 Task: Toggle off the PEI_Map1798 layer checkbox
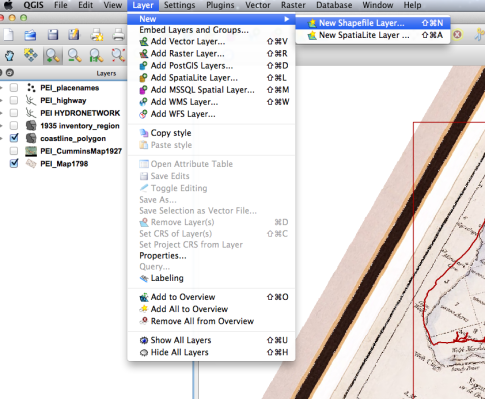pyautogui.click(x=14, y=163)
